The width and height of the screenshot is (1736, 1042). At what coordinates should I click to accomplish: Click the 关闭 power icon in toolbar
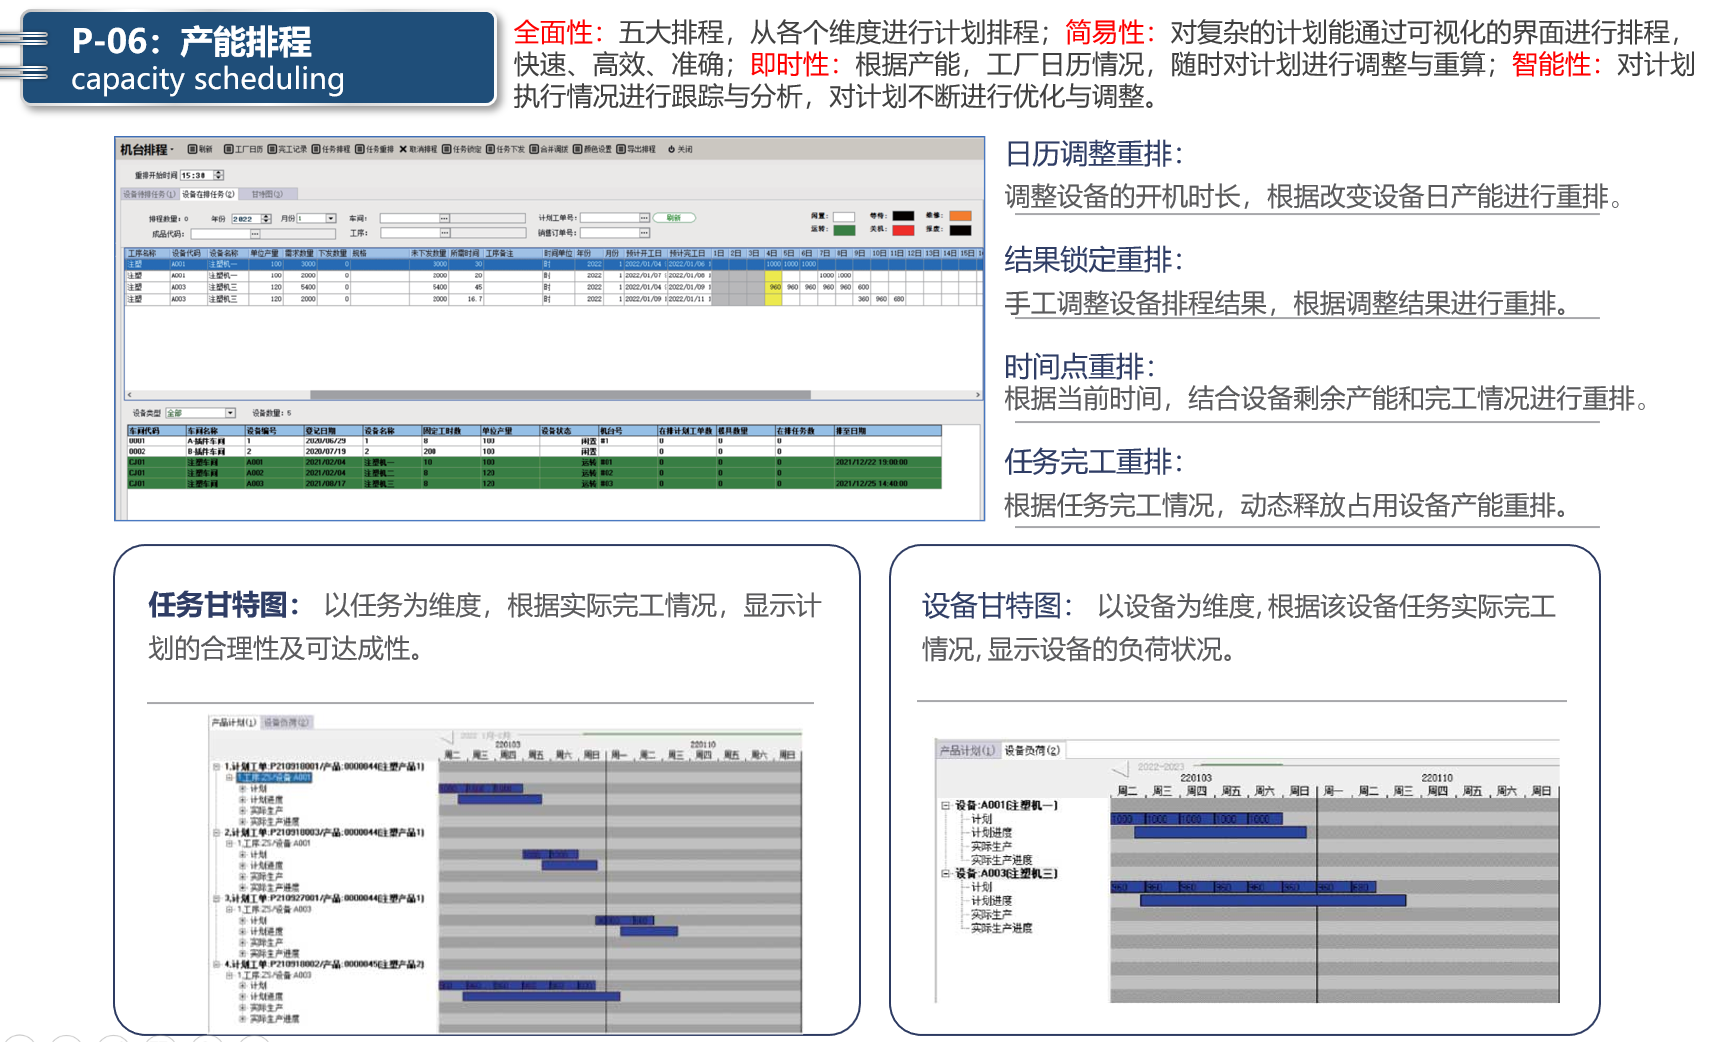672,150
